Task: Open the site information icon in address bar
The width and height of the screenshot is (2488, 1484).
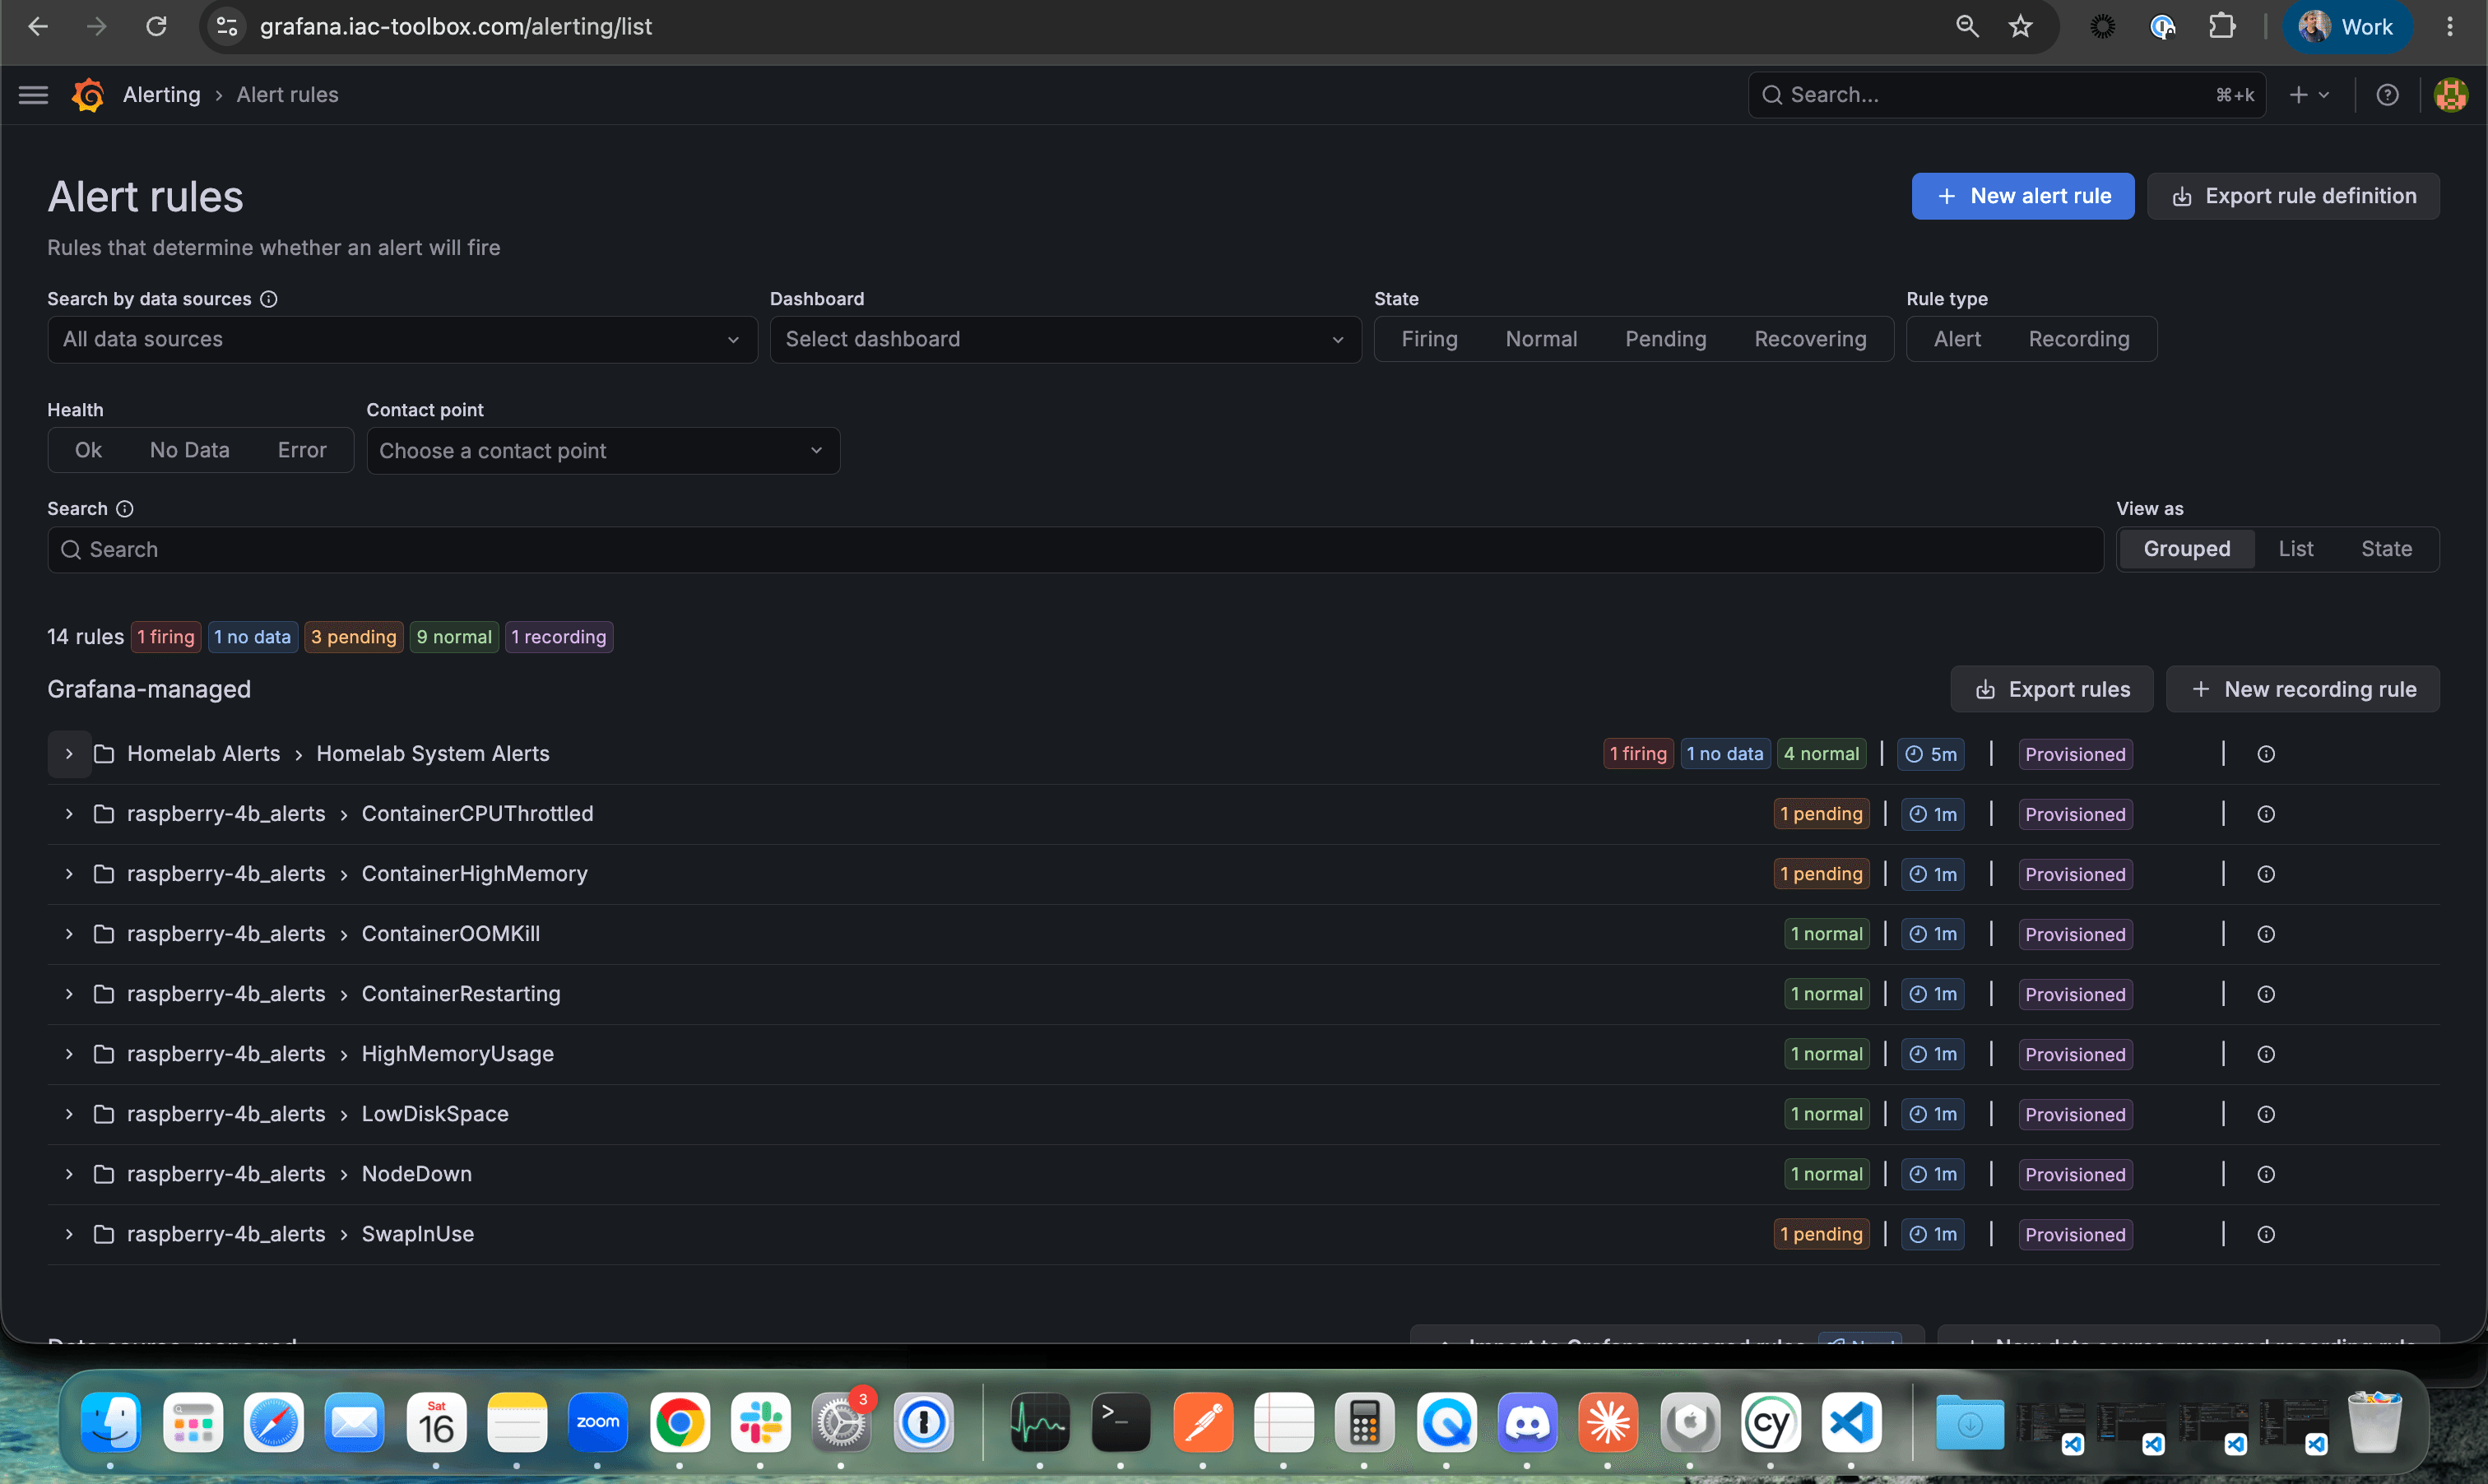Action: click(x=227, y=27)
